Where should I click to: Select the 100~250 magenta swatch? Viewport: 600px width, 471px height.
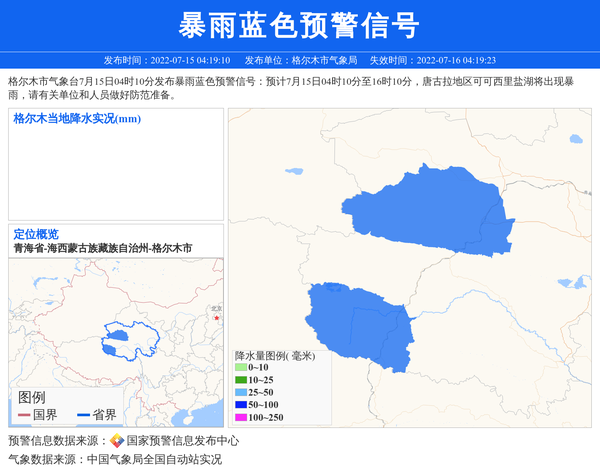[x=241, y=417]
